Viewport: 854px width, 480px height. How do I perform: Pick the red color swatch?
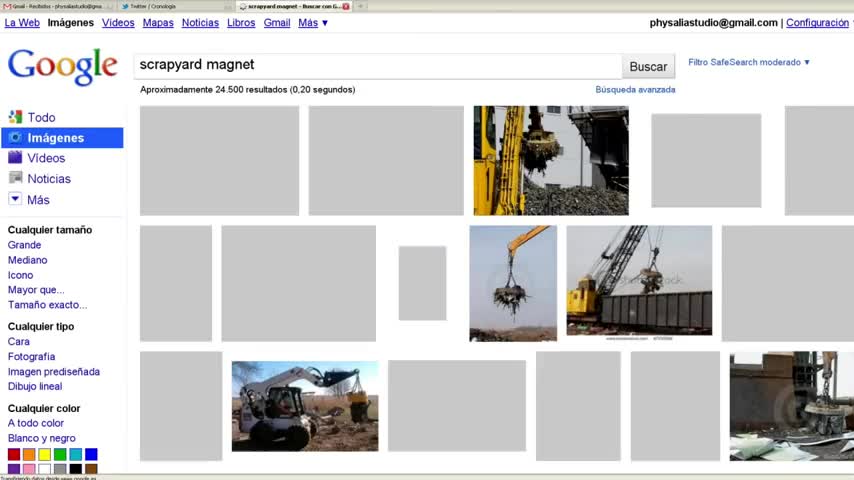coord(14,454)
